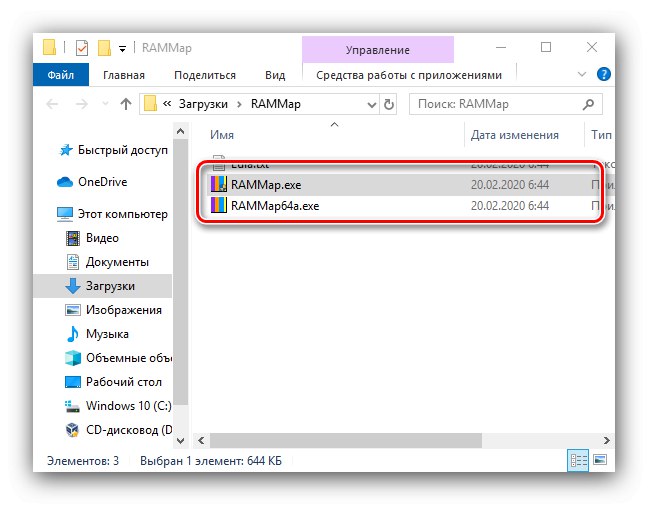The image size is (648, 505).
Task: Click the OneDrive cloud icon
Action: [65, 182]
